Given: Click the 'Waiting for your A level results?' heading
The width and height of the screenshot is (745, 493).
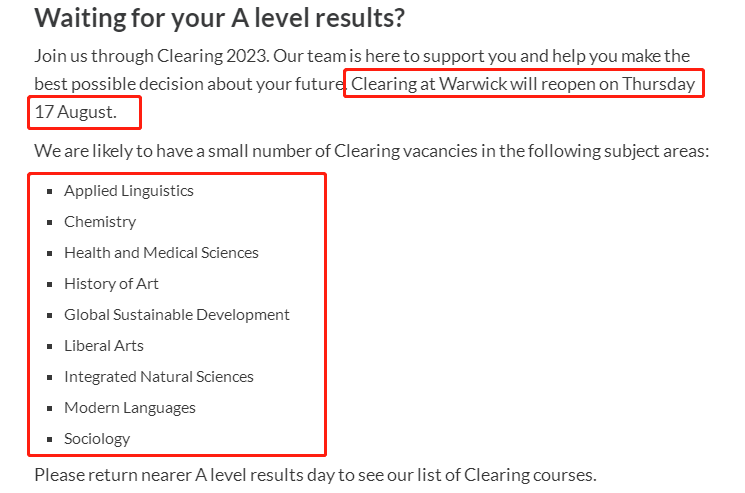Looking at the screenshot, I should click(220, 18).
